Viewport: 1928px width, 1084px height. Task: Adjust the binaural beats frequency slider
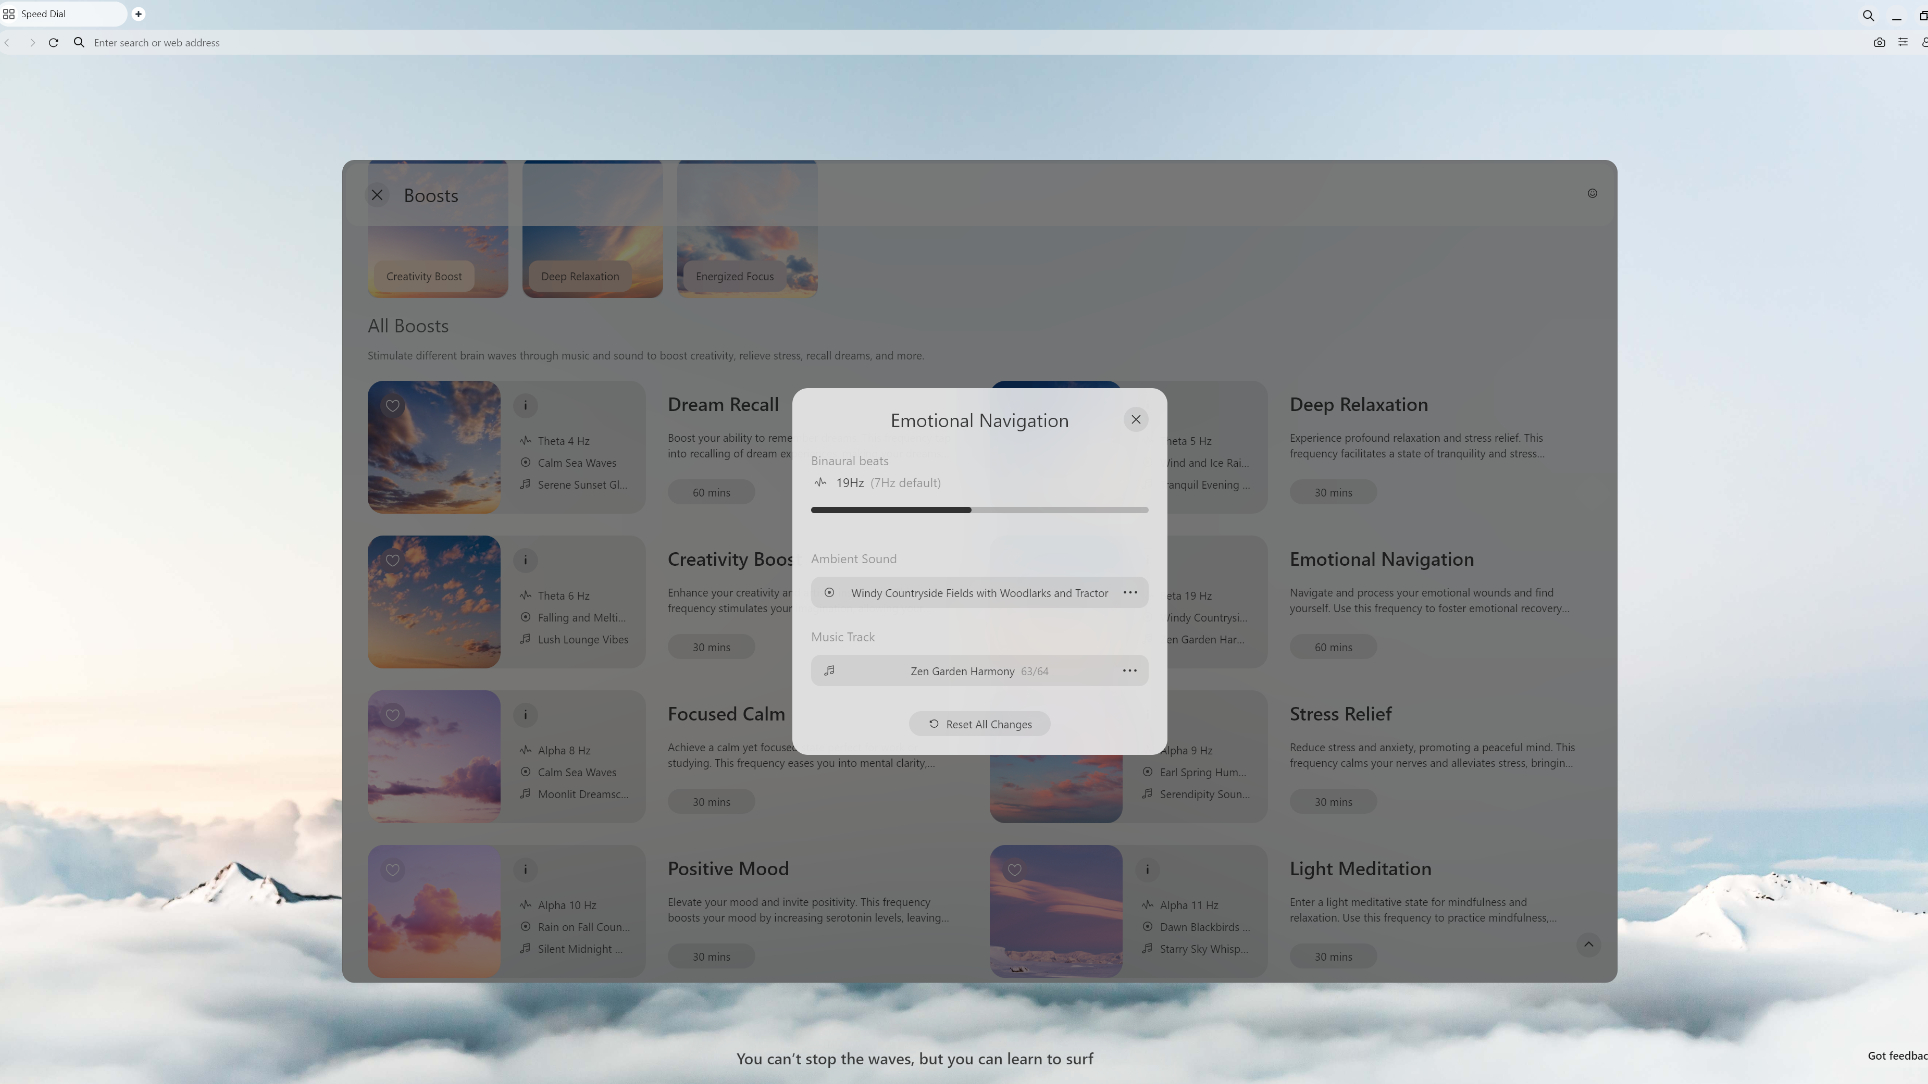980,510
